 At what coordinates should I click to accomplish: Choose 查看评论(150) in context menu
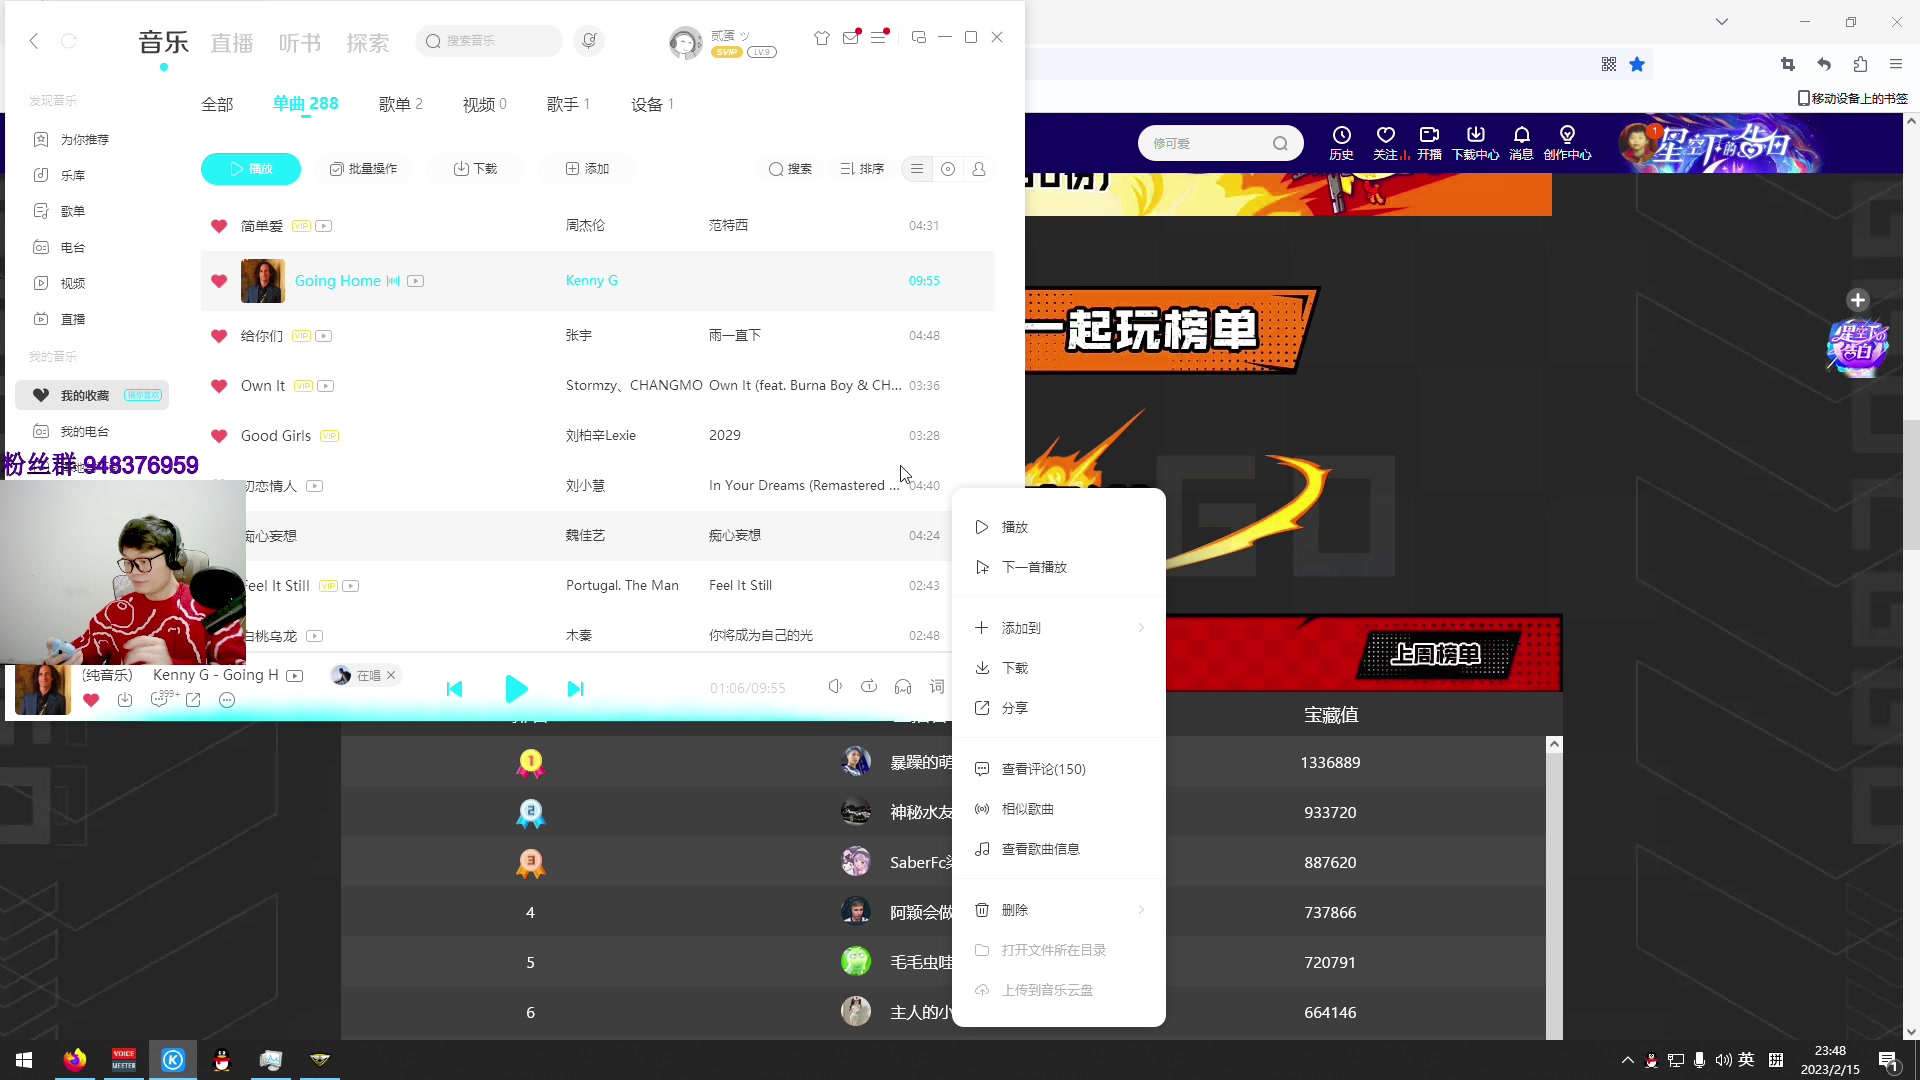coord(1059,769)
